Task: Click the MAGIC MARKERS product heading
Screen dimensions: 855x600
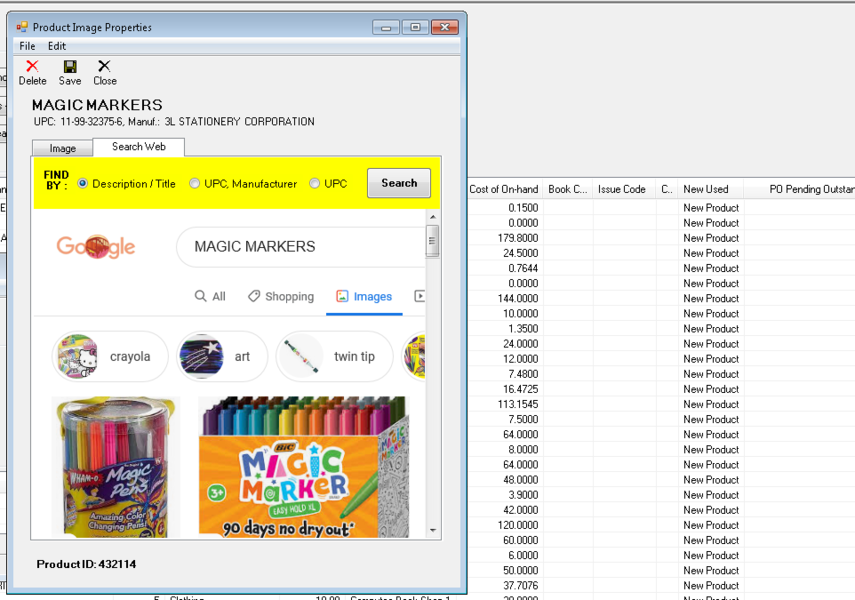Action: (97, 105)
